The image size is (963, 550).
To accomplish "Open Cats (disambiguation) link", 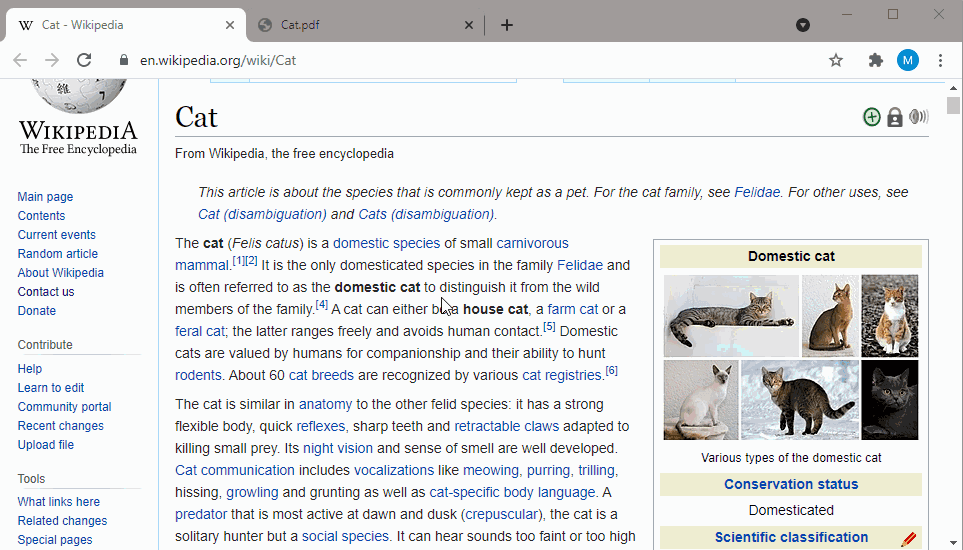I will [426, 214].
